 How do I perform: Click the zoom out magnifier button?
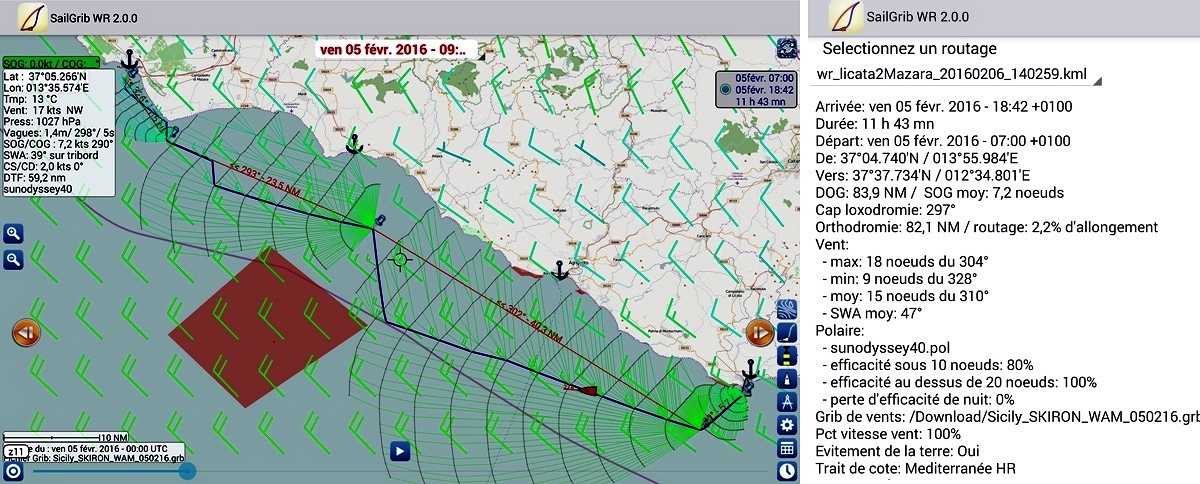14,259
